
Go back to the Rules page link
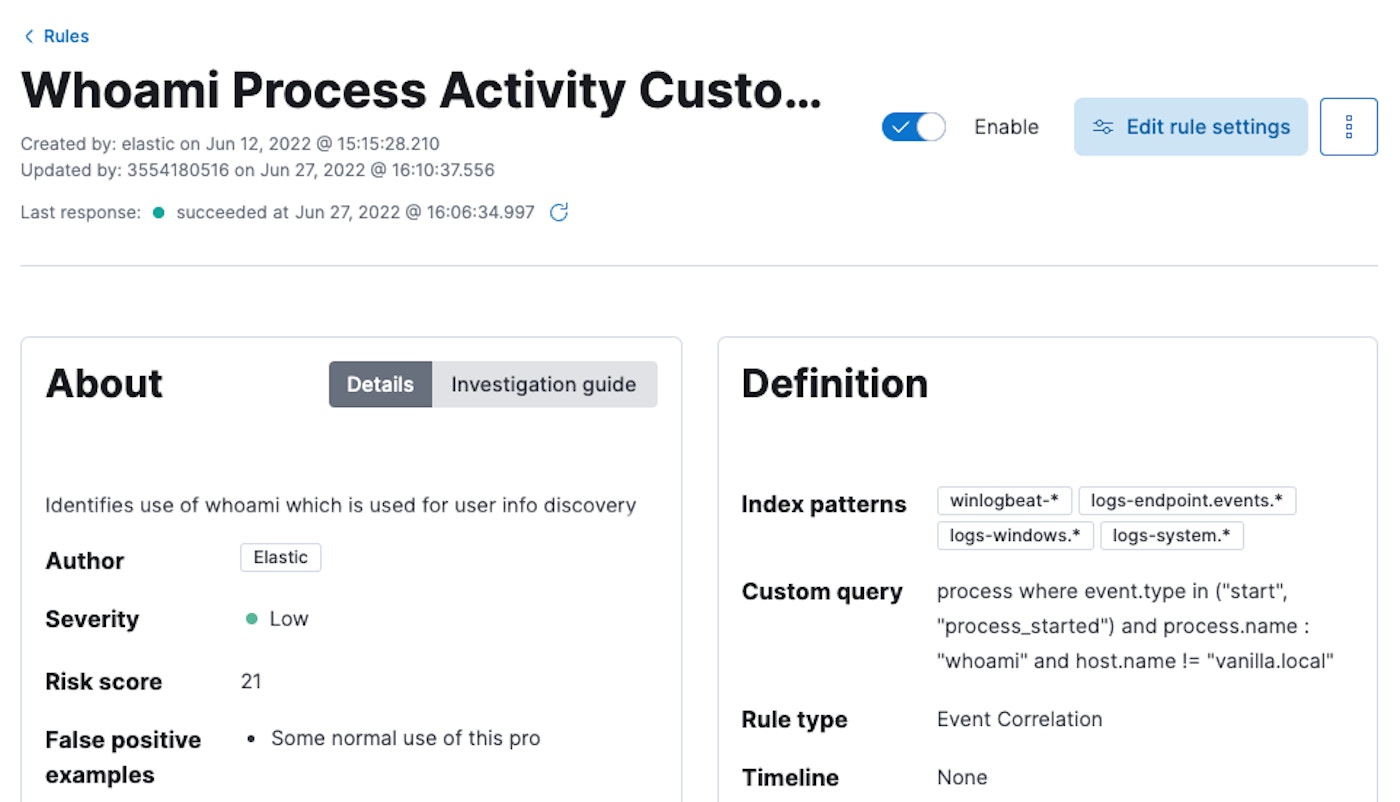click(66, 37)
